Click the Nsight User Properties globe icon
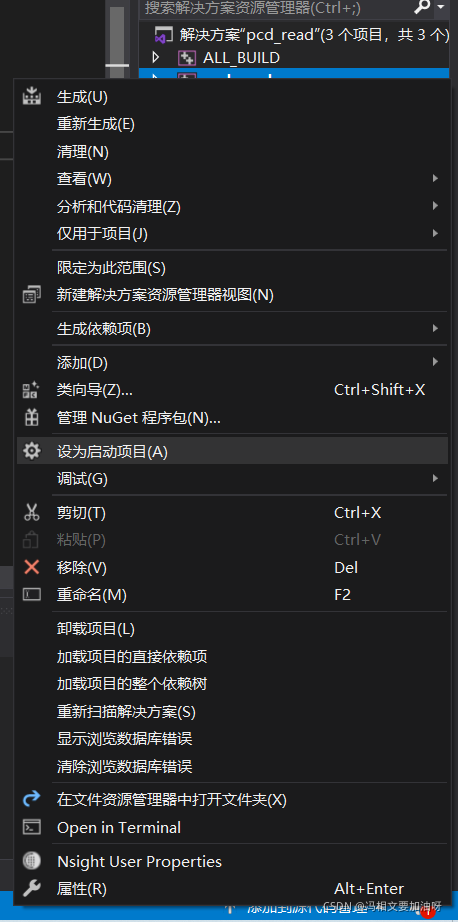 (31, 861)
